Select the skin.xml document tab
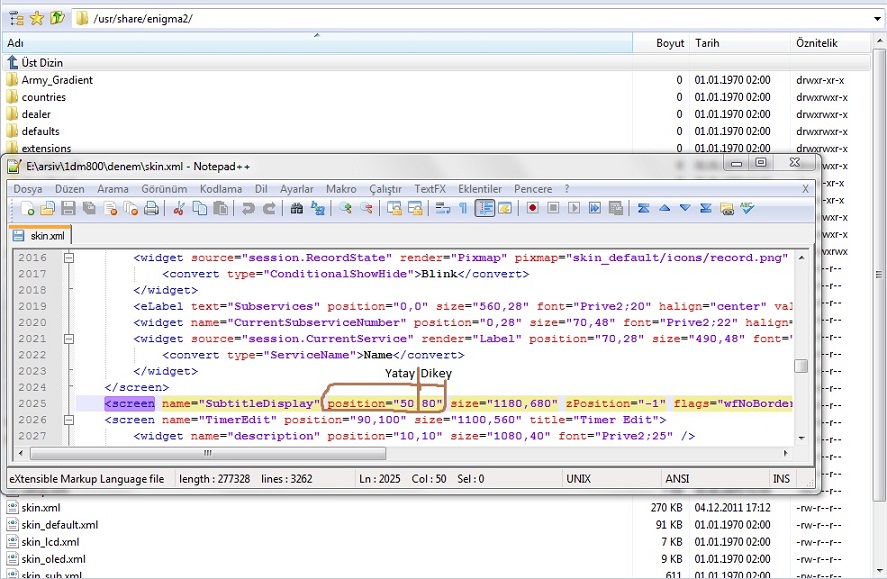 click(40, 235)
